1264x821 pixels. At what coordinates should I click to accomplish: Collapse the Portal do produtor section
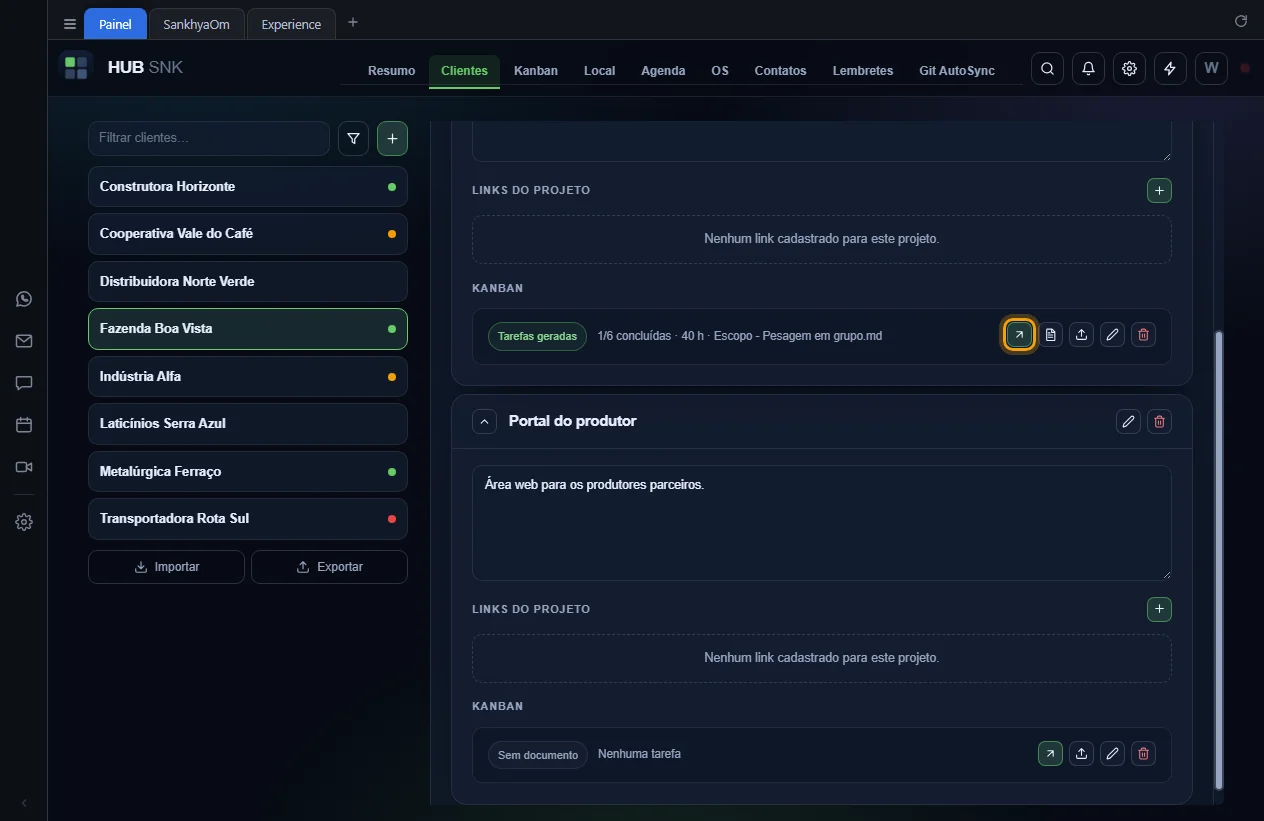[484, 422]
